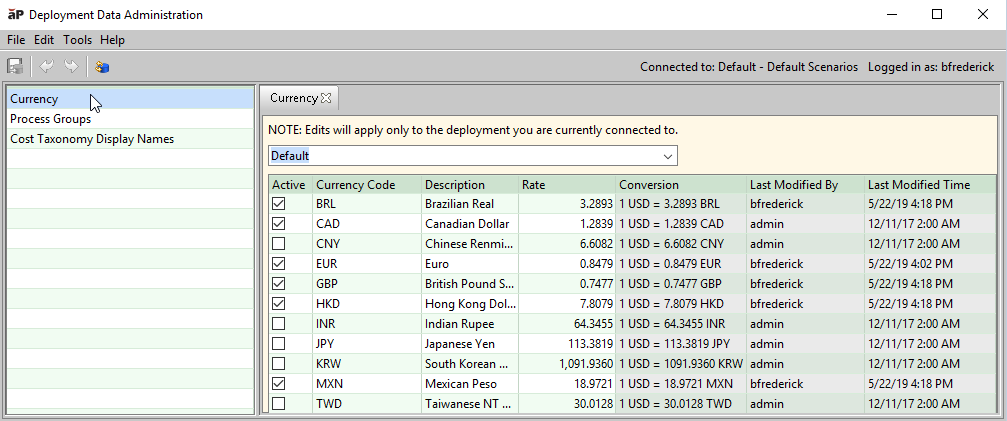Enable the CNY Active checkbox
This screenshot has height=421, width=1007.
(x=279, y=243)
